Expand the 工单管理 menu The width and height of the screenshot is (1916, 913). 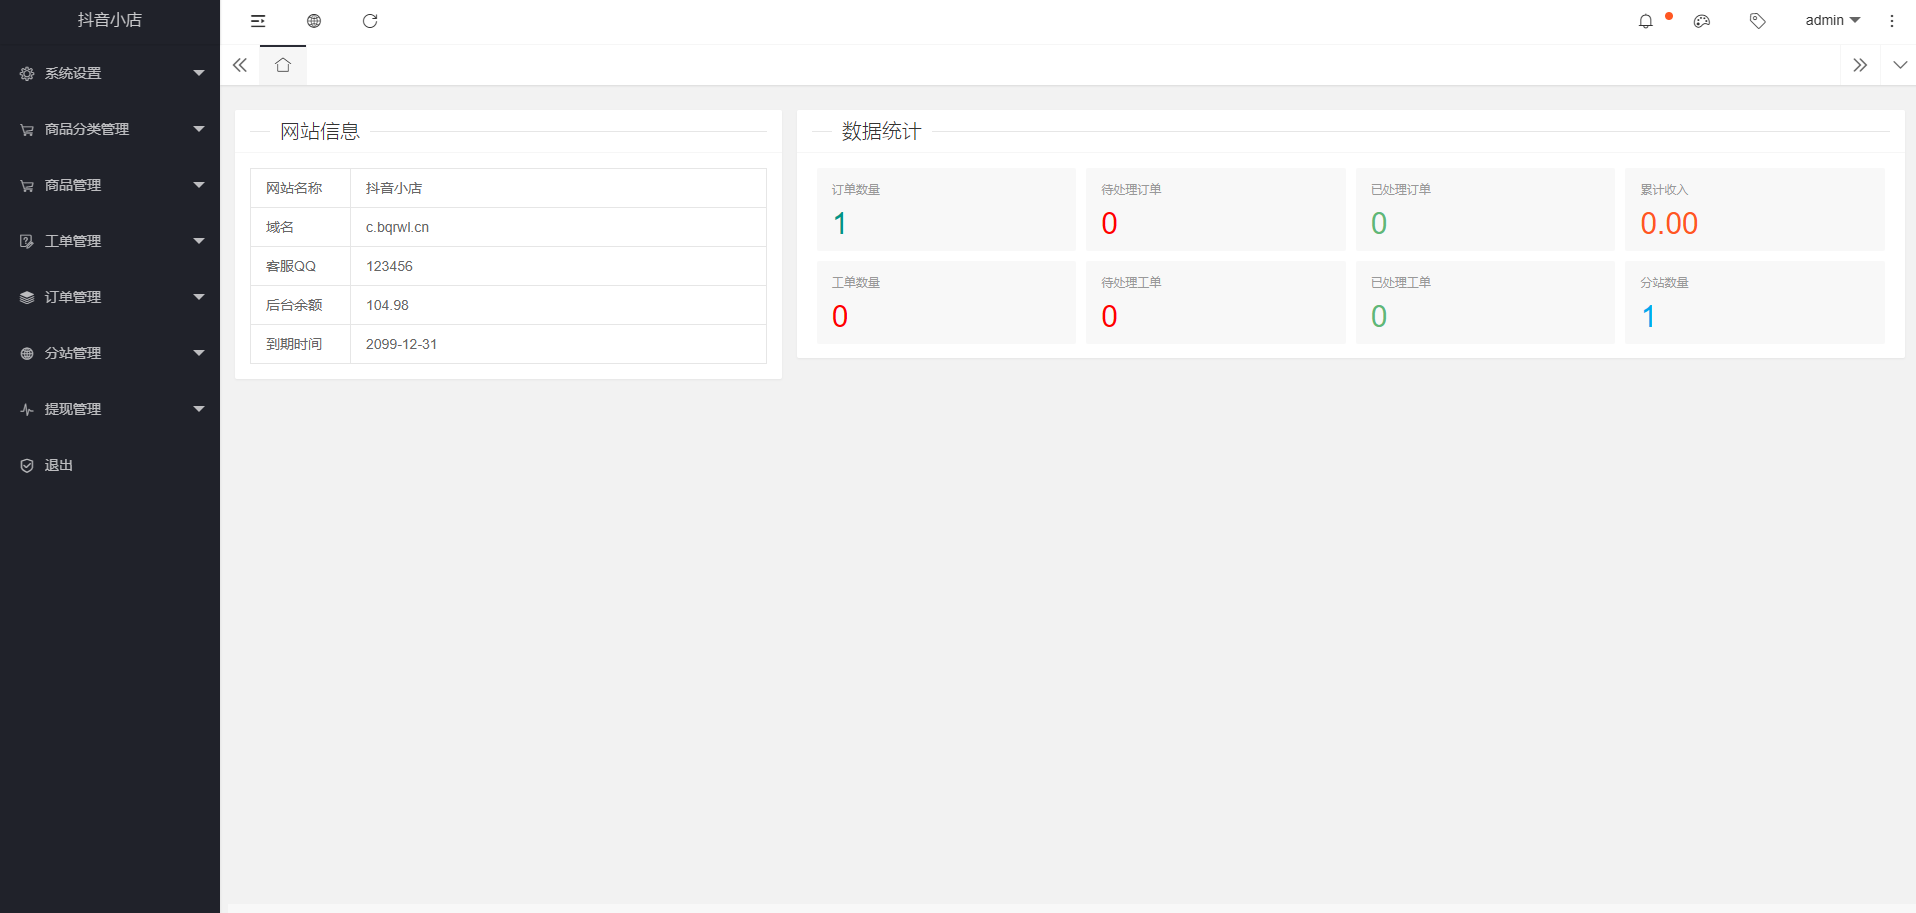tap(110, 241)
